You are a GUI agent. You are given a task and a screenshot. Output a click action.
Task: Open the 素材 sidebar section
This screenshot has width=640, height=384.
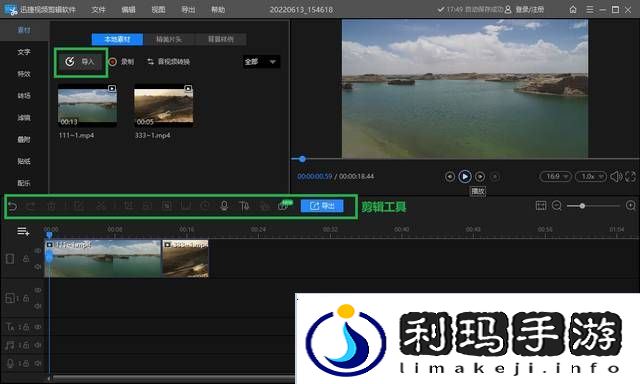click(24, 30)
